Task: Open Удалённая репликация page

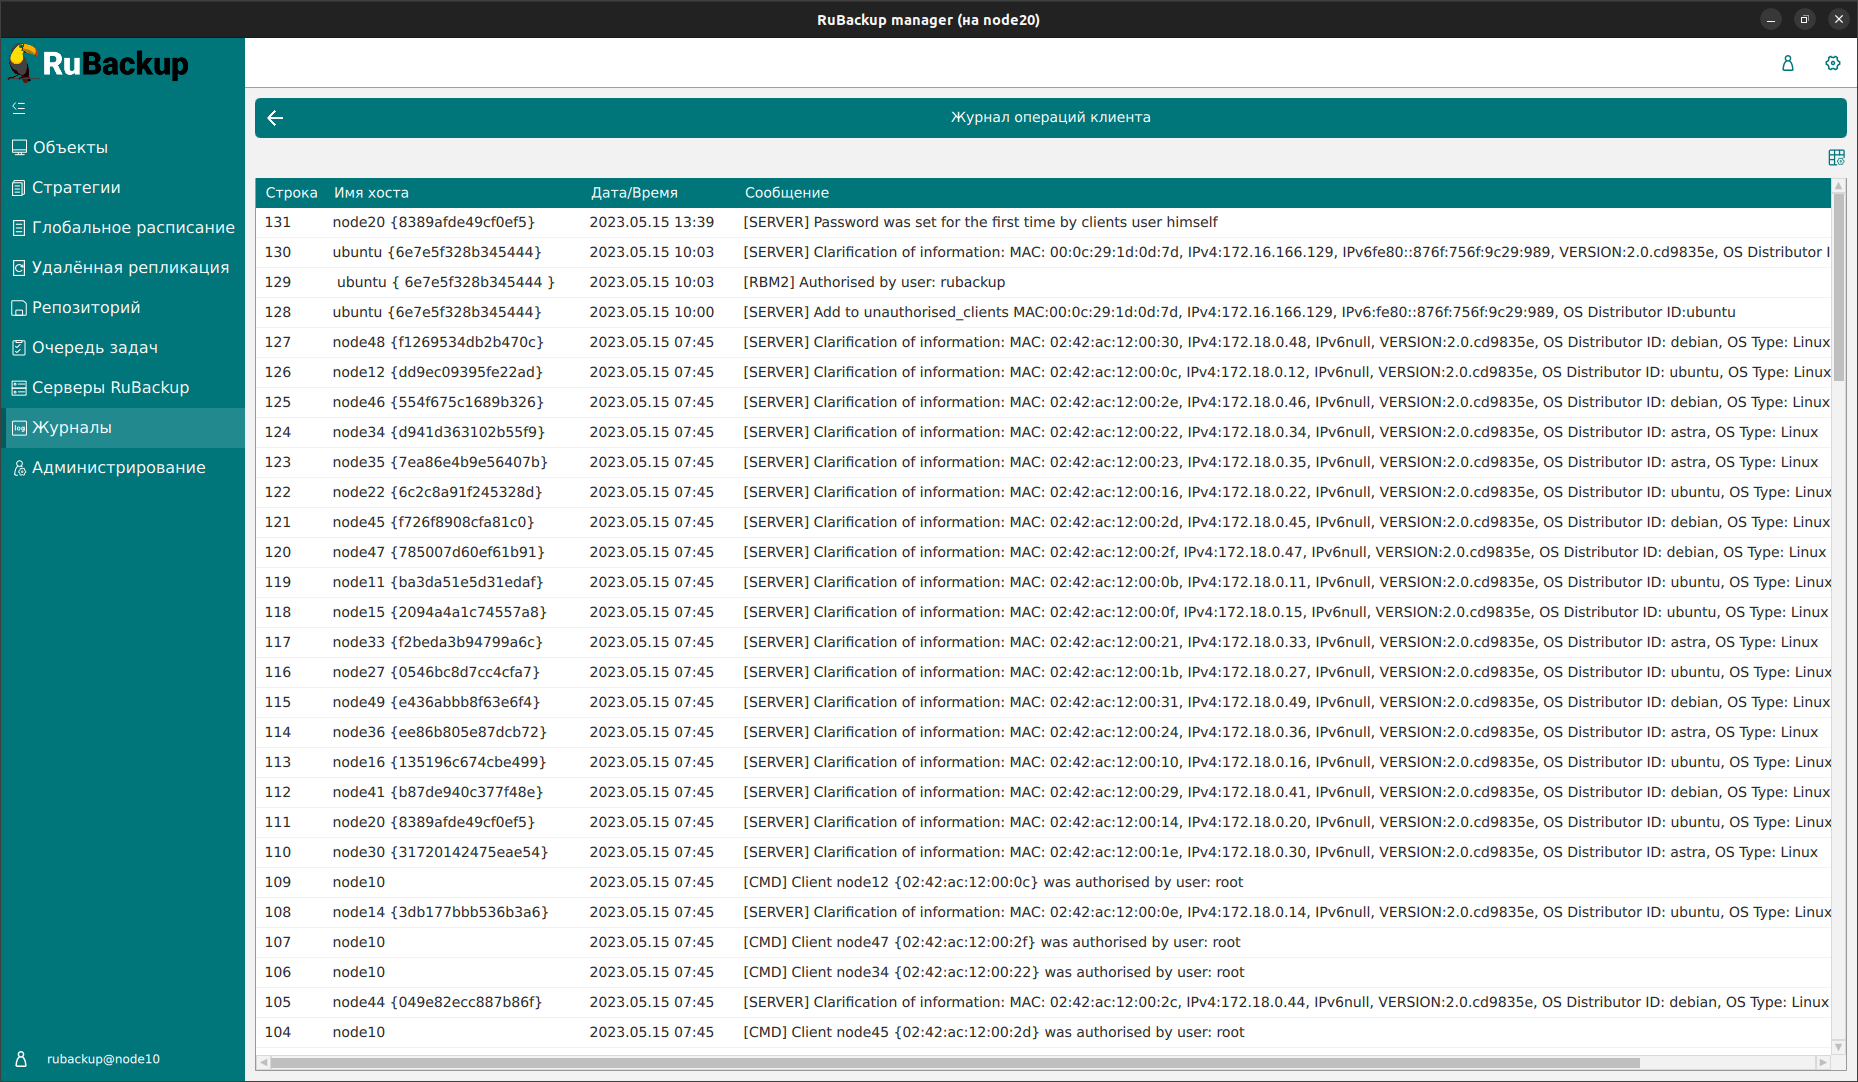Action: pyautogui.click(x=130, y=268)
